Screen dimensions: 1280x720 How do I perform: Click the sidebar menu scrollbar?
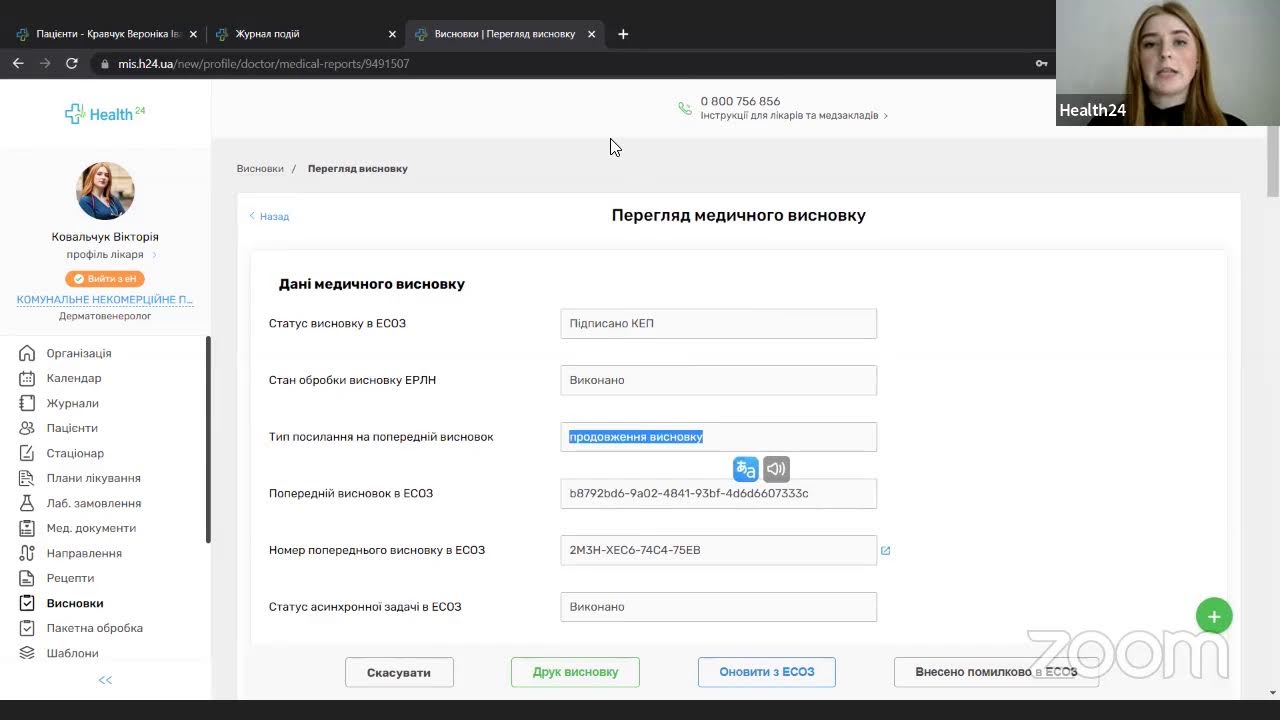pyautogui.click(x=208, y=440)
